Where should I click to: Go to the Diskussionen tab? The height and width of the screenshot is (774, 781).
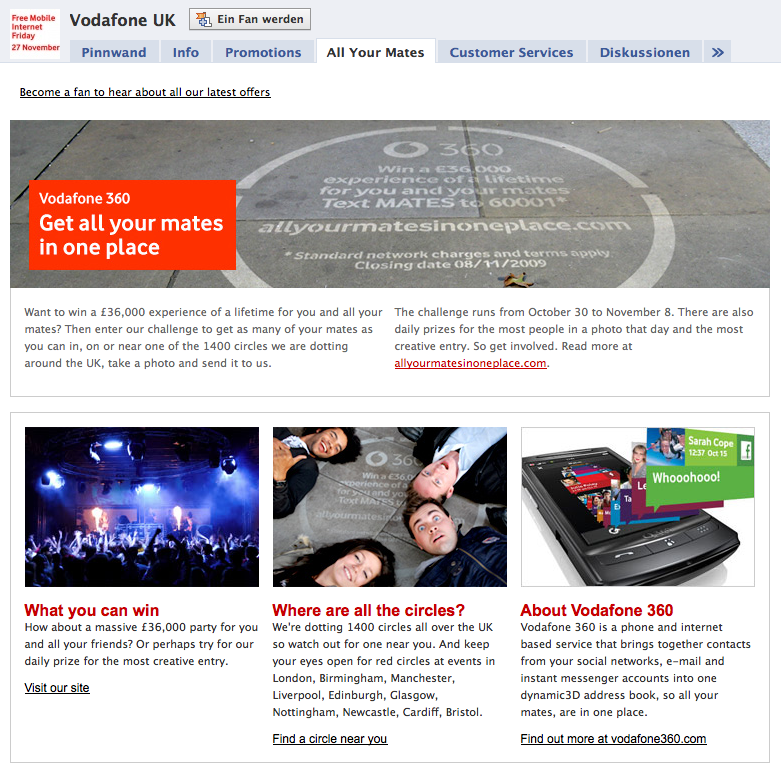point(645,52)
